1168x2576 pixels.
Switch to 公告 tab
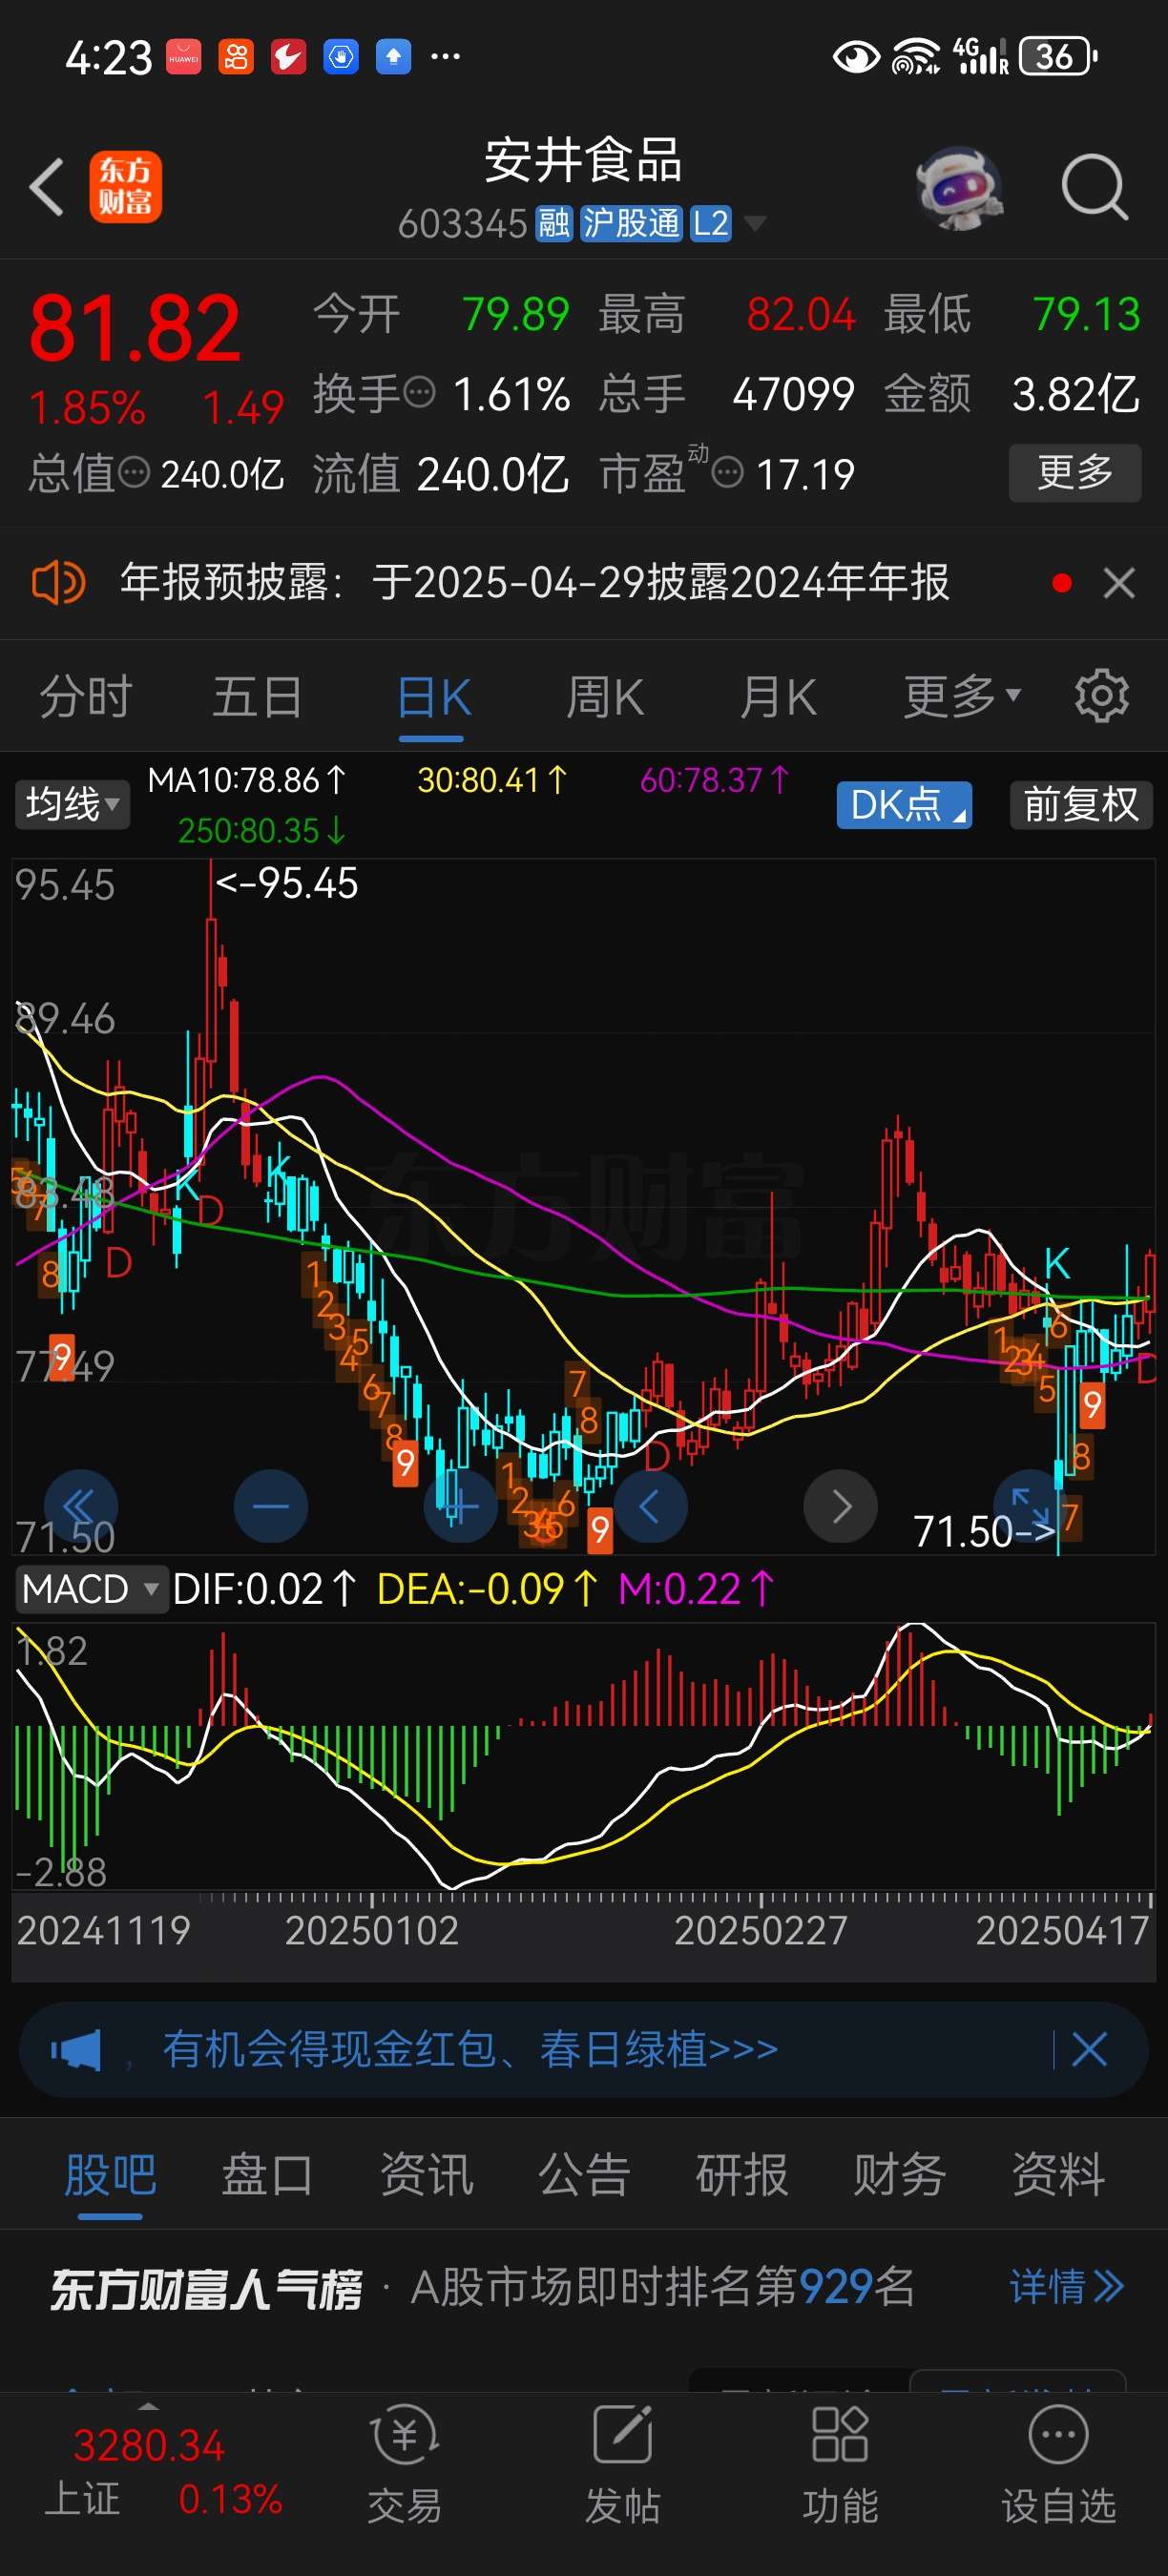(584, 2174)
